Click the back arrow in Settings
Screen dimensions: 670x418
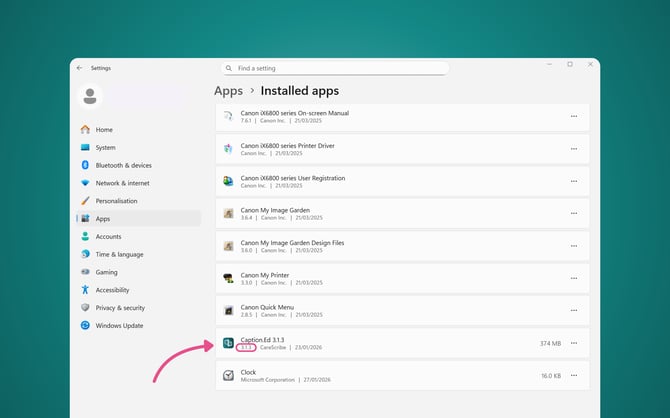80,68
